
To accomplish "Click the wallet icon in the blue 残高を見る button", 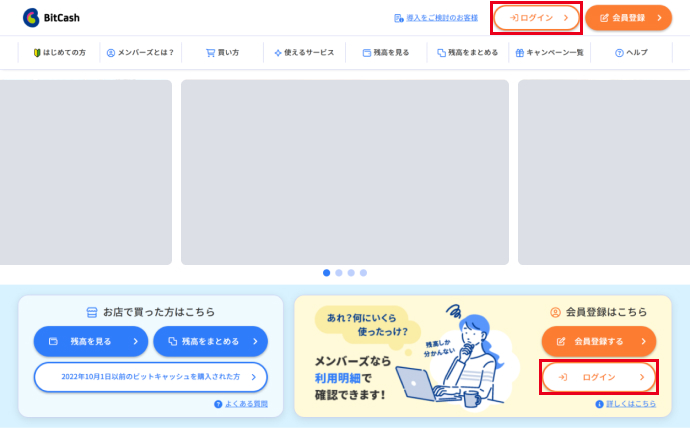I will pos(53,341).
